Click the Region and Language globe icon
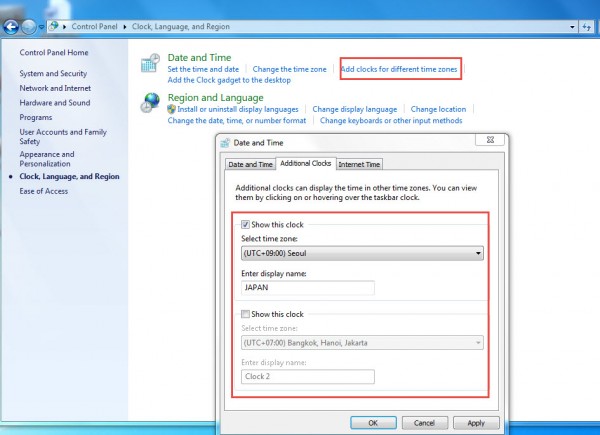This screenshot has height=435, width=600. point(150,103)
